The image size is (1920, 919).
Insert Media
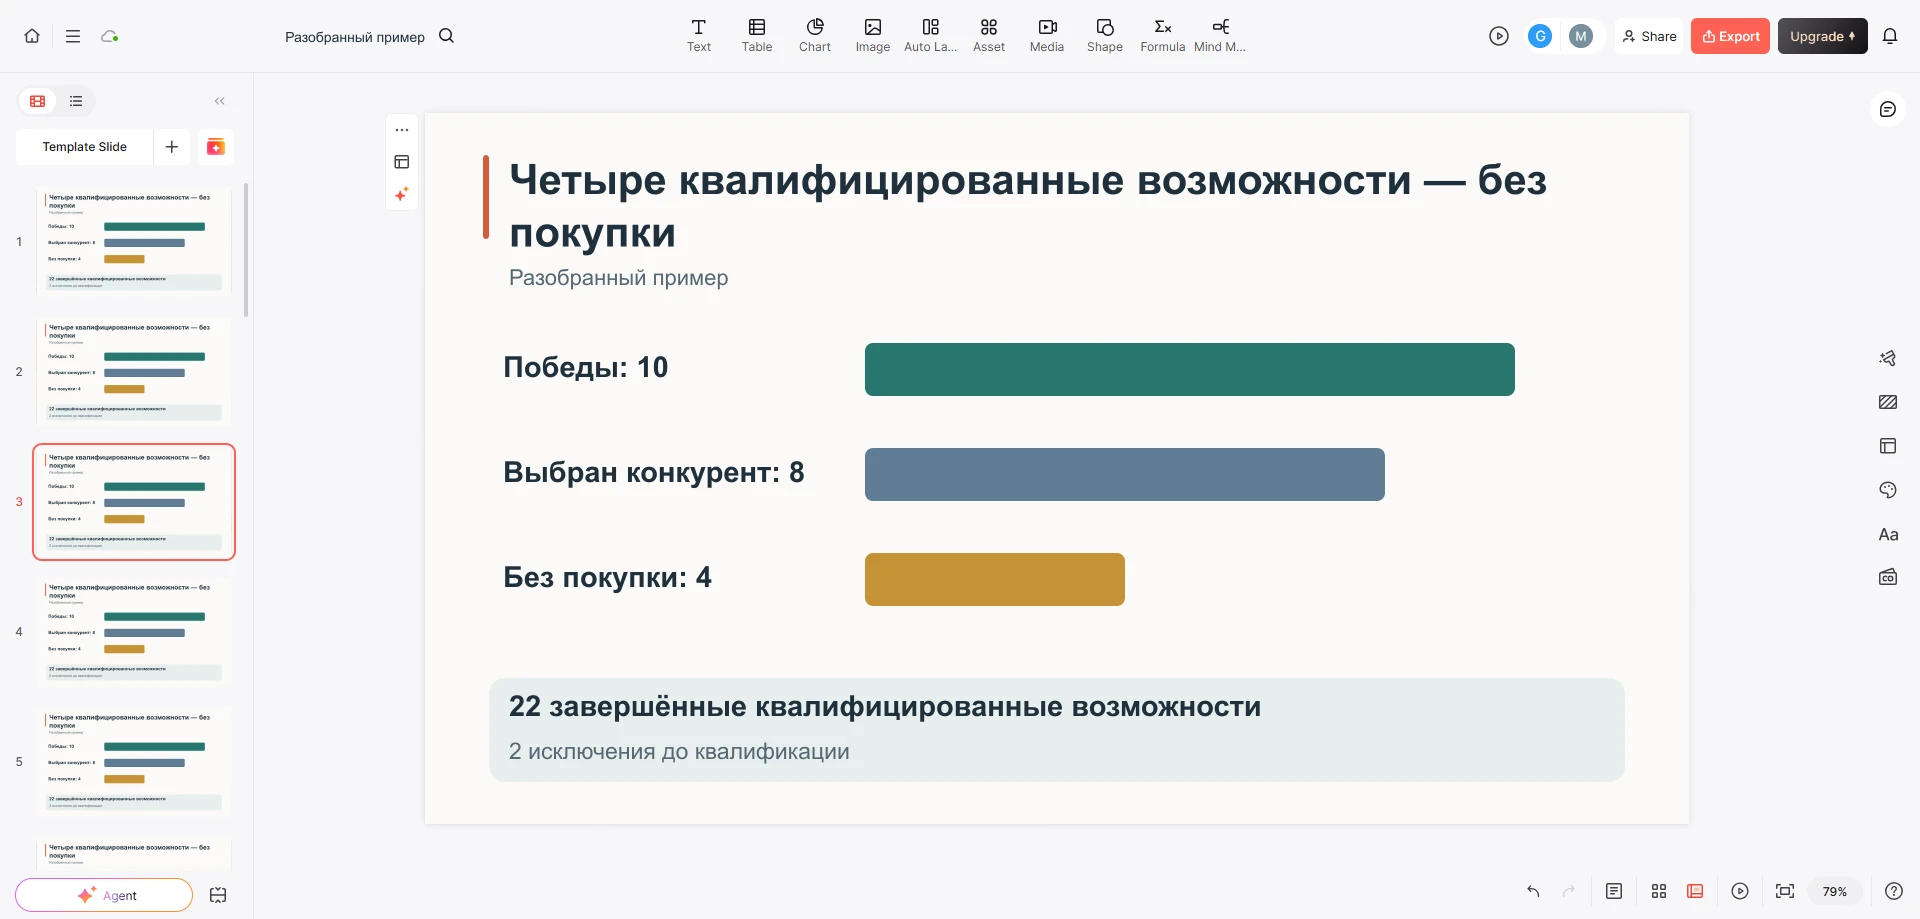pos(1047,36)
